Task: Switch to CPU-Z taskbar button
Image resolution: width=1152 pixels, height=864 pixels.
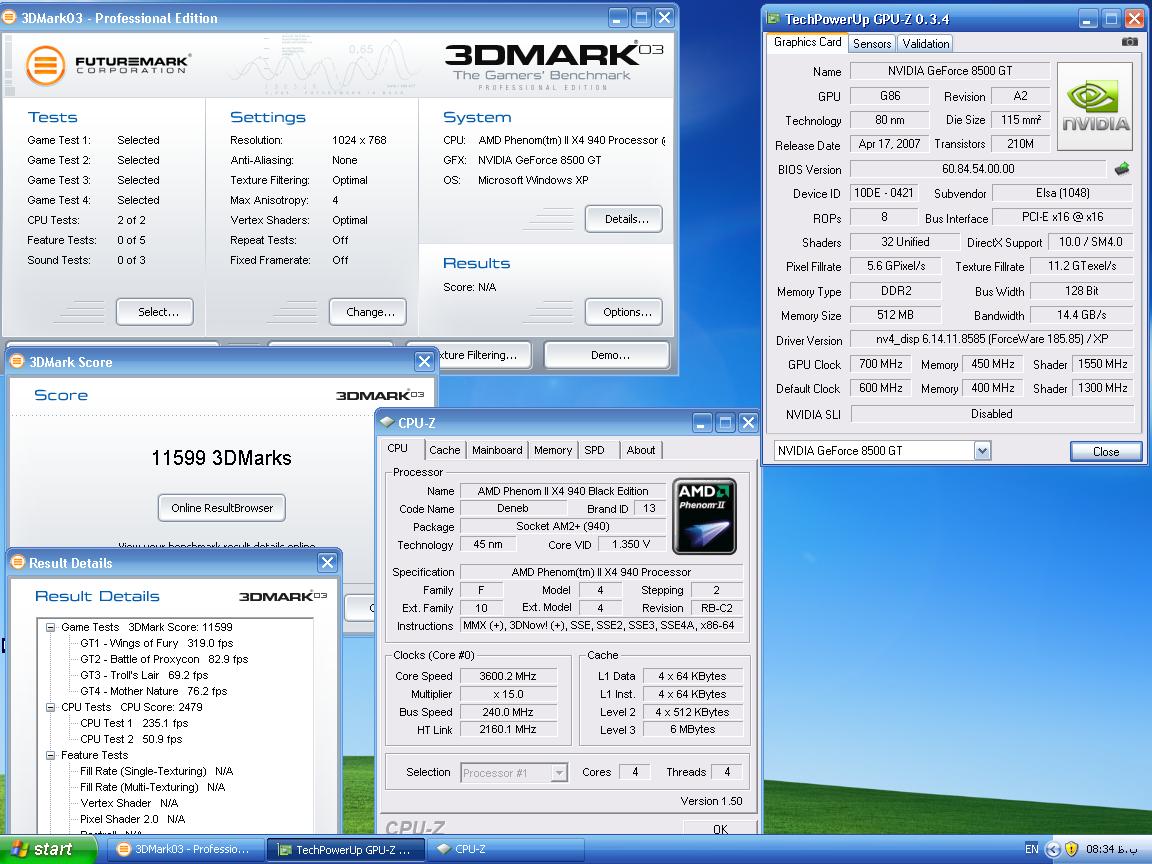Action: coord(505,849)
